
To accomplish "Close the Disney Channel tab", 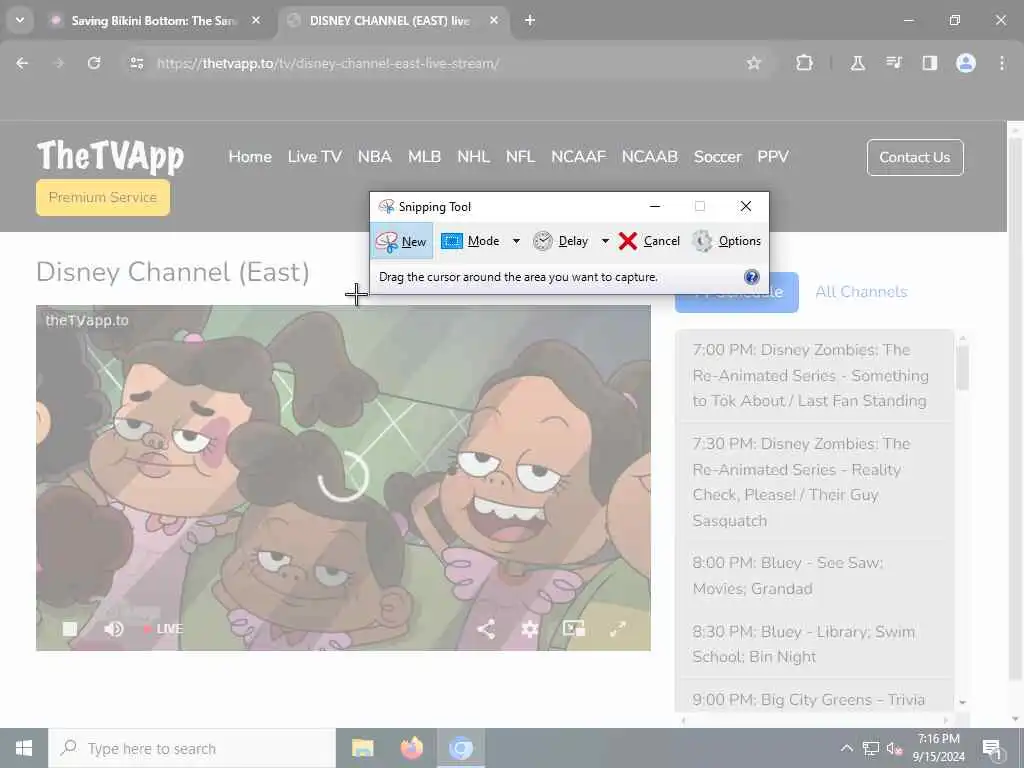I will [494, 20].
